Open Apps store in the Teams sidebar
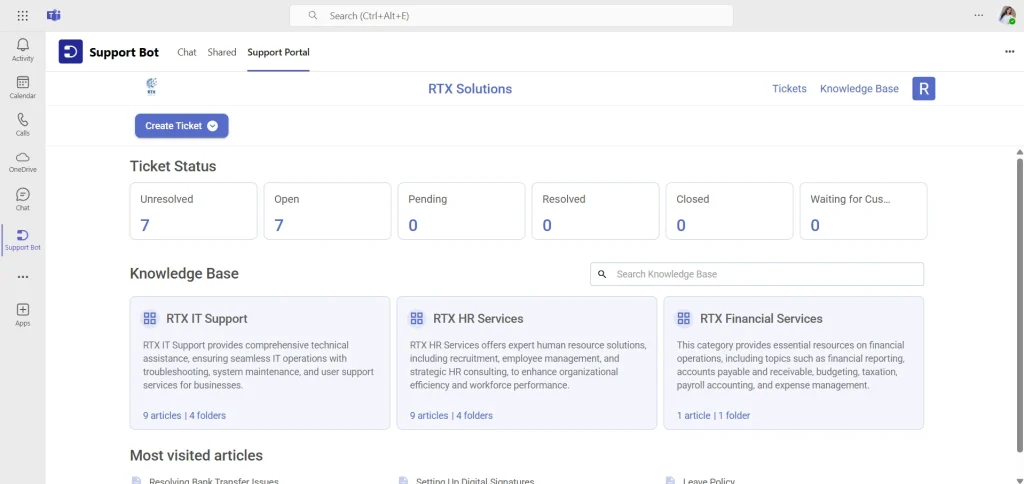This screenshot has width=1024, height=484. (23, 314)
